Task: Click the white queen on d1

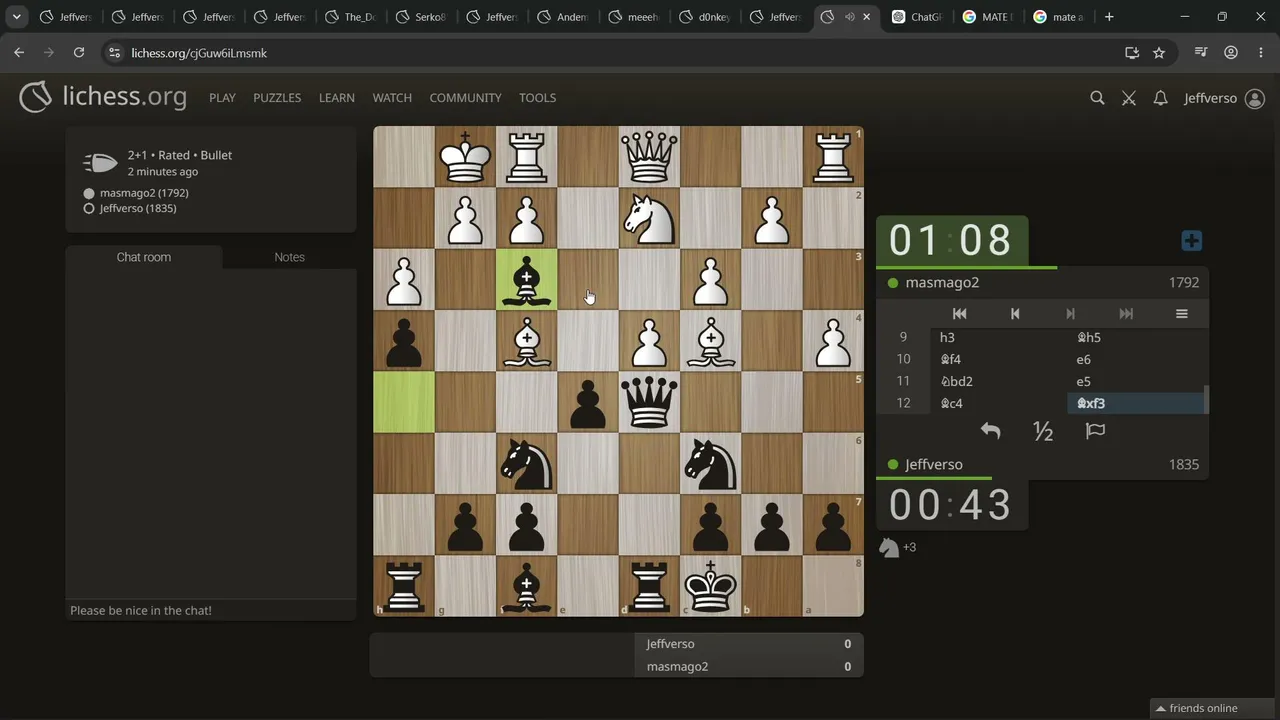Action: click(x=649, y=157)
